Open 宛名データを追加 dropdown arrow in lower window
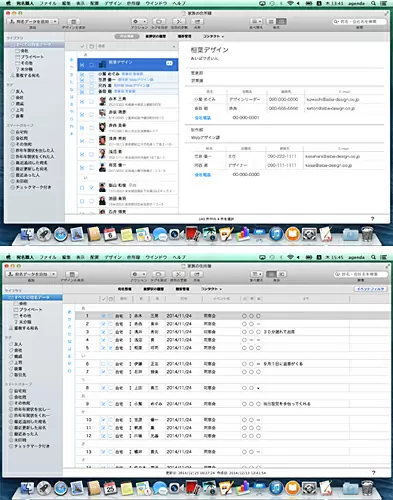 pyautogui.click(x=54, y=274)
